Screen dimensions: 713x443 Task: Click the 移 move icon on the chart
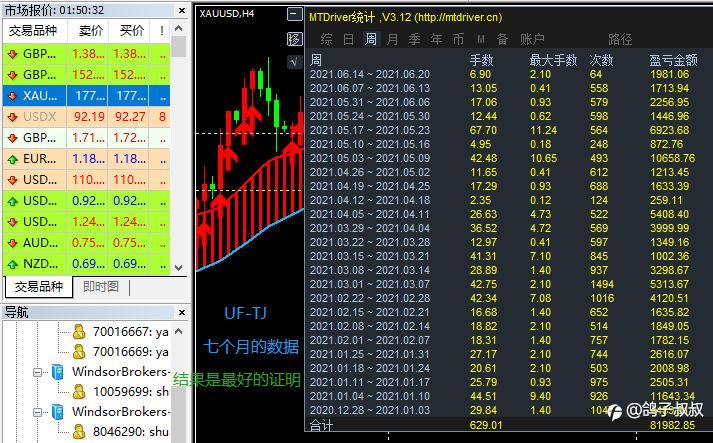point(294,39)
